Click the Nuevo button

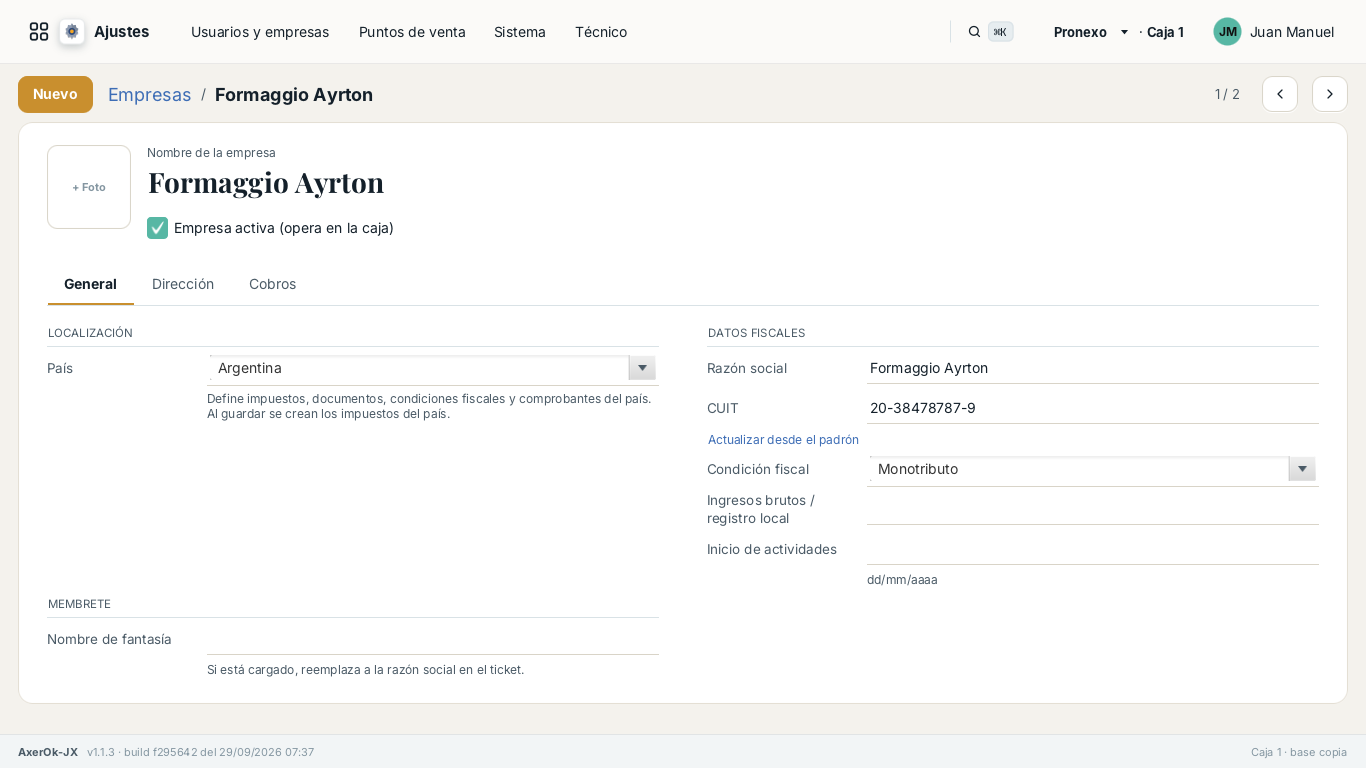[x=55, y=94]
